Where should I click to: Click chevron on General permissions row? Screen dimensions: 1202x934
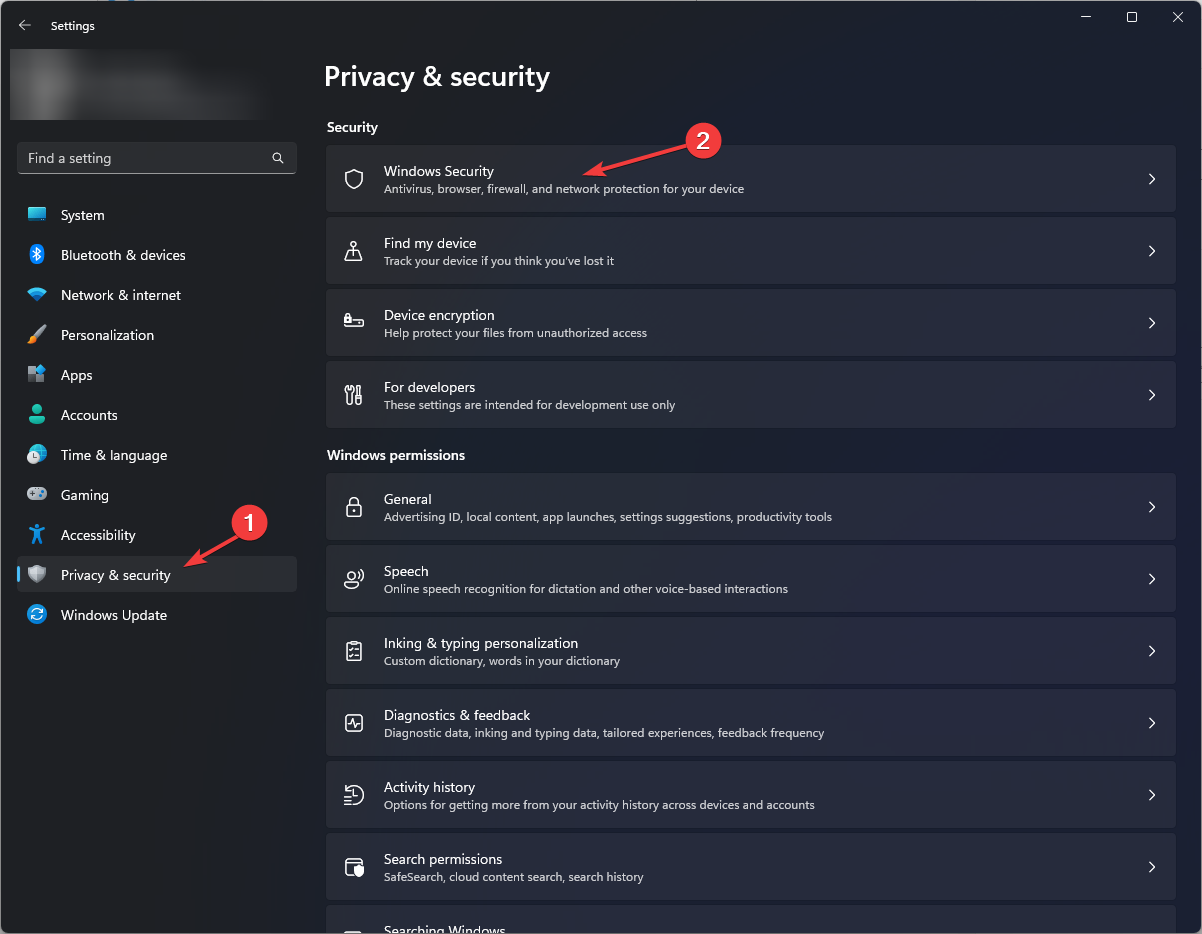(1152, 507)
